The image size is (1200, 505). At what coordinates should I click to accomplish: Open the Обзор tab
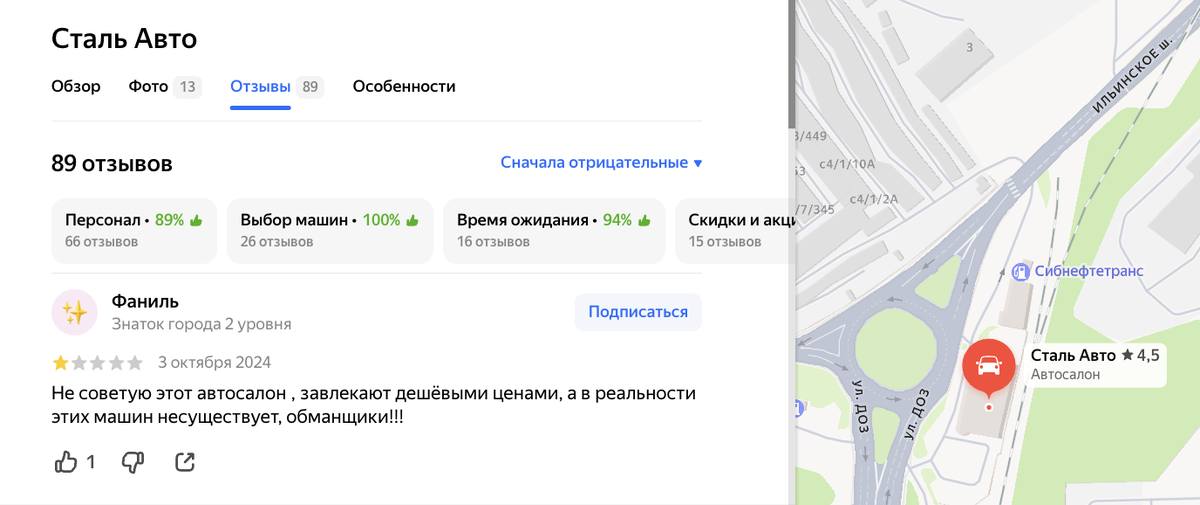[76, 87]
